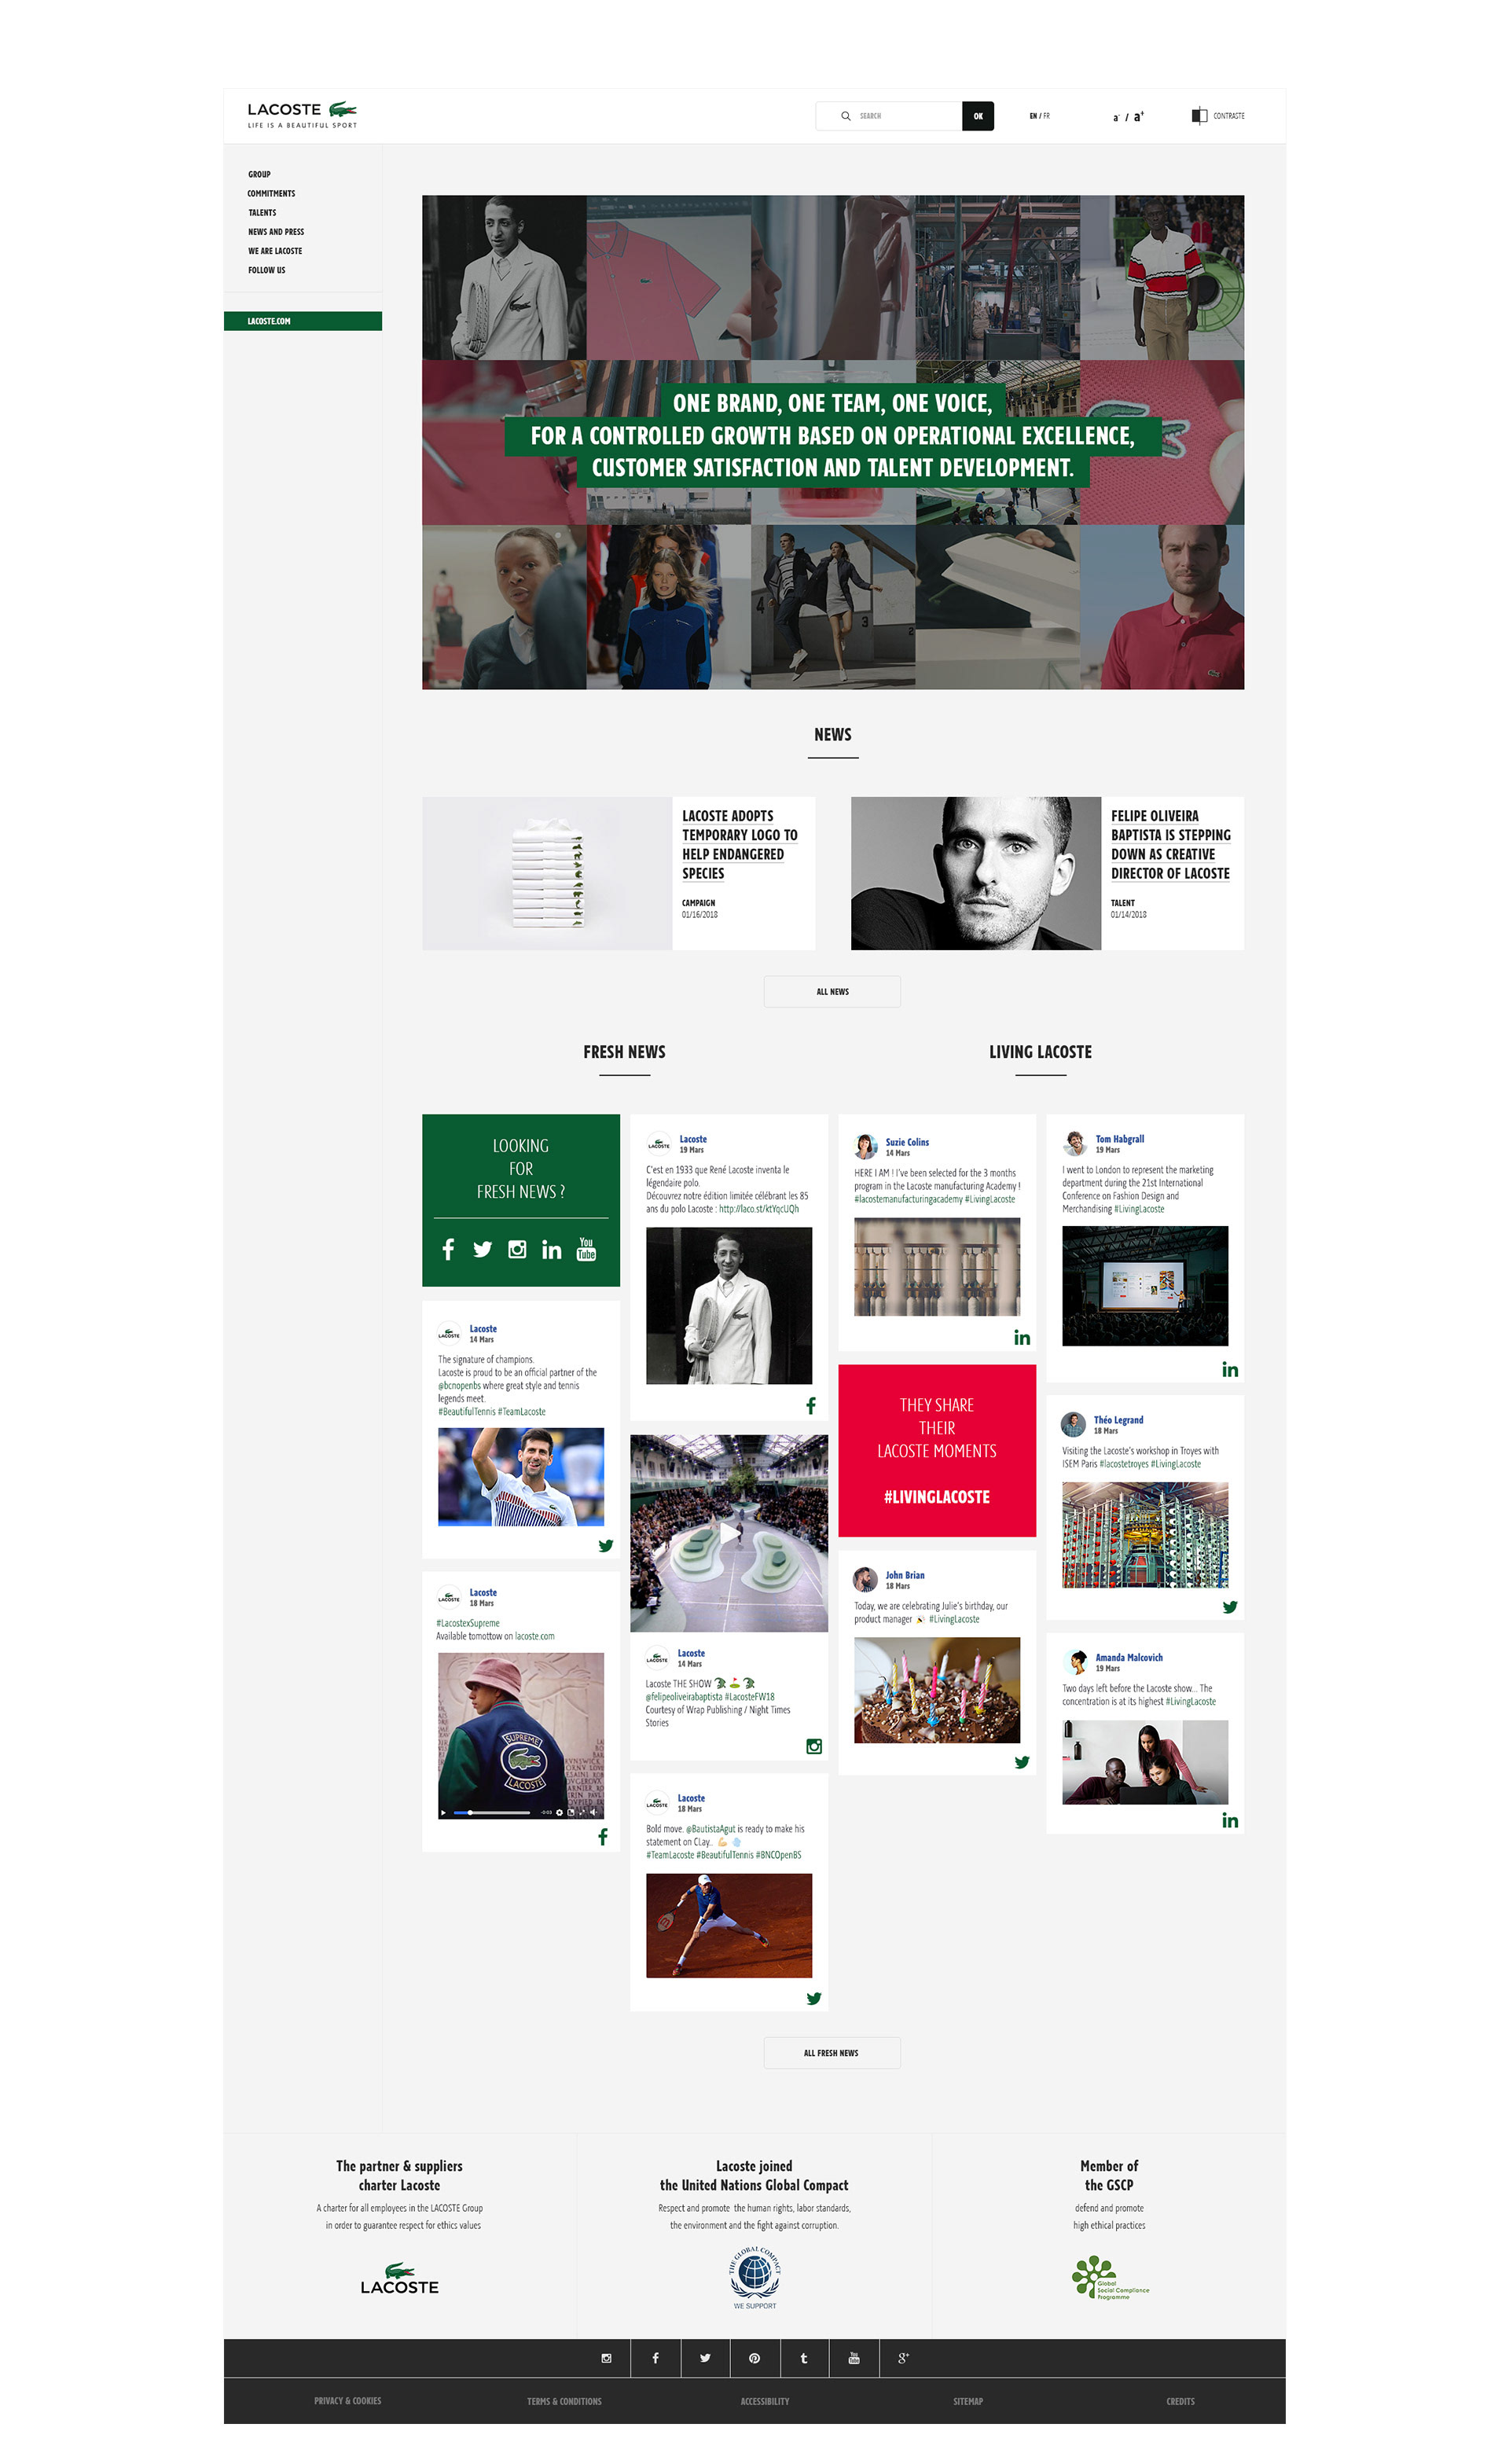
Task: Open the Pinterest icon in the footer
Action: click(754, 2358)
